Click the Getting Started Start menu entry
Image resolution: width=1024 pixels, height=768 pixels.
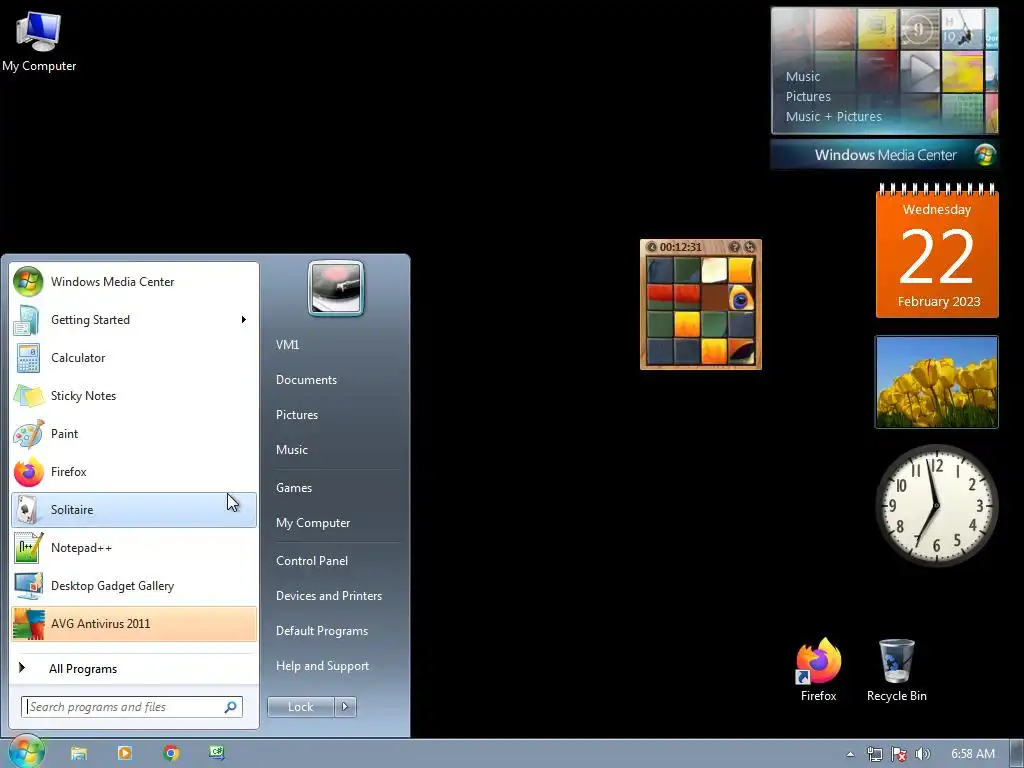coord(134,319)
